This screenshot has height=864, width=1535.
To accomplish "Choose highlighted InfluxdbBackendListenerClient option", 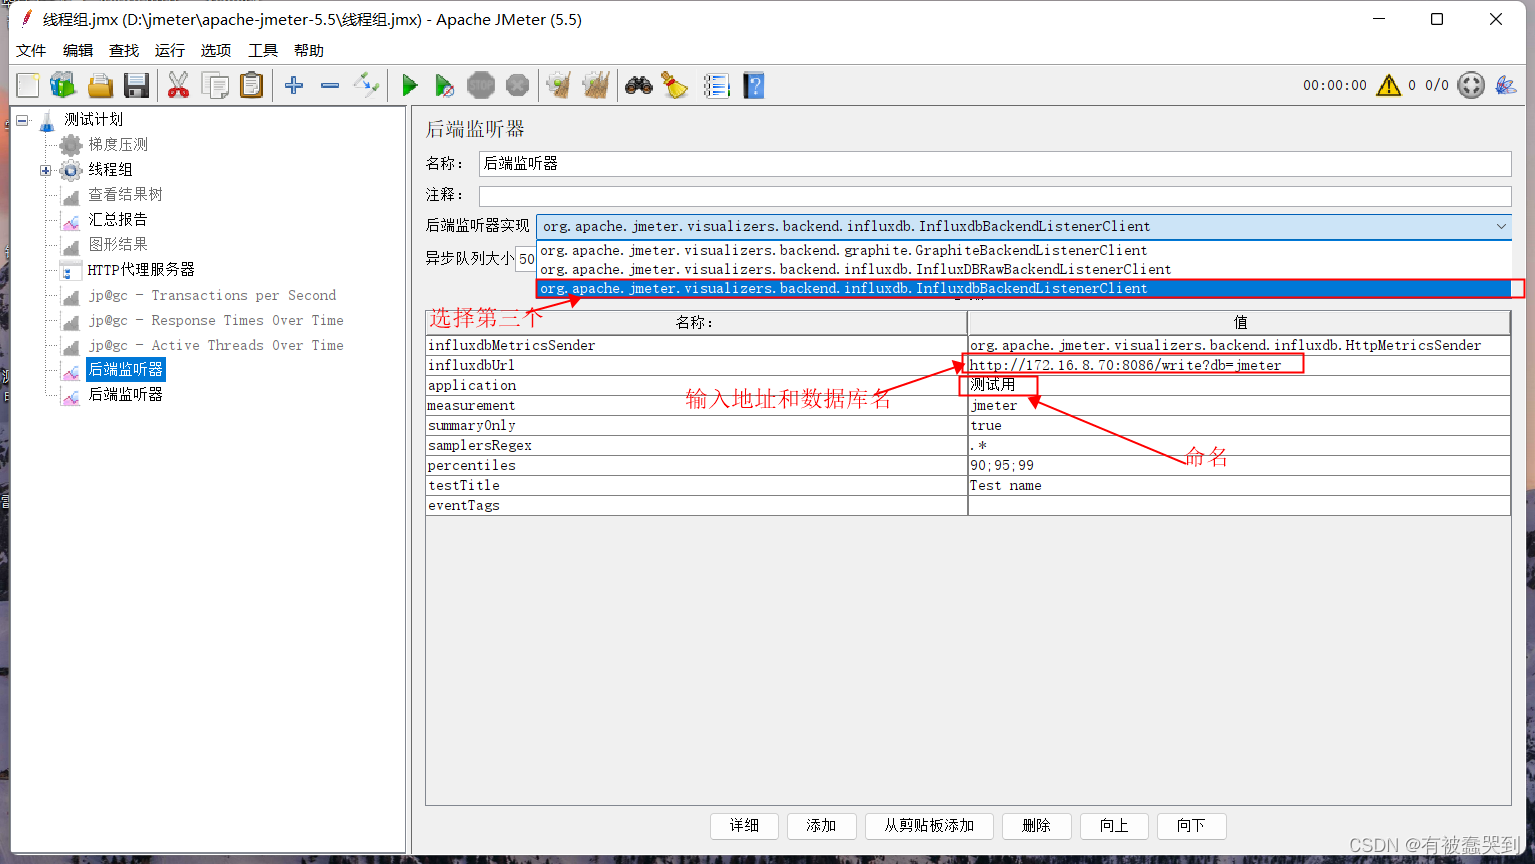I will click(1024, 288).
